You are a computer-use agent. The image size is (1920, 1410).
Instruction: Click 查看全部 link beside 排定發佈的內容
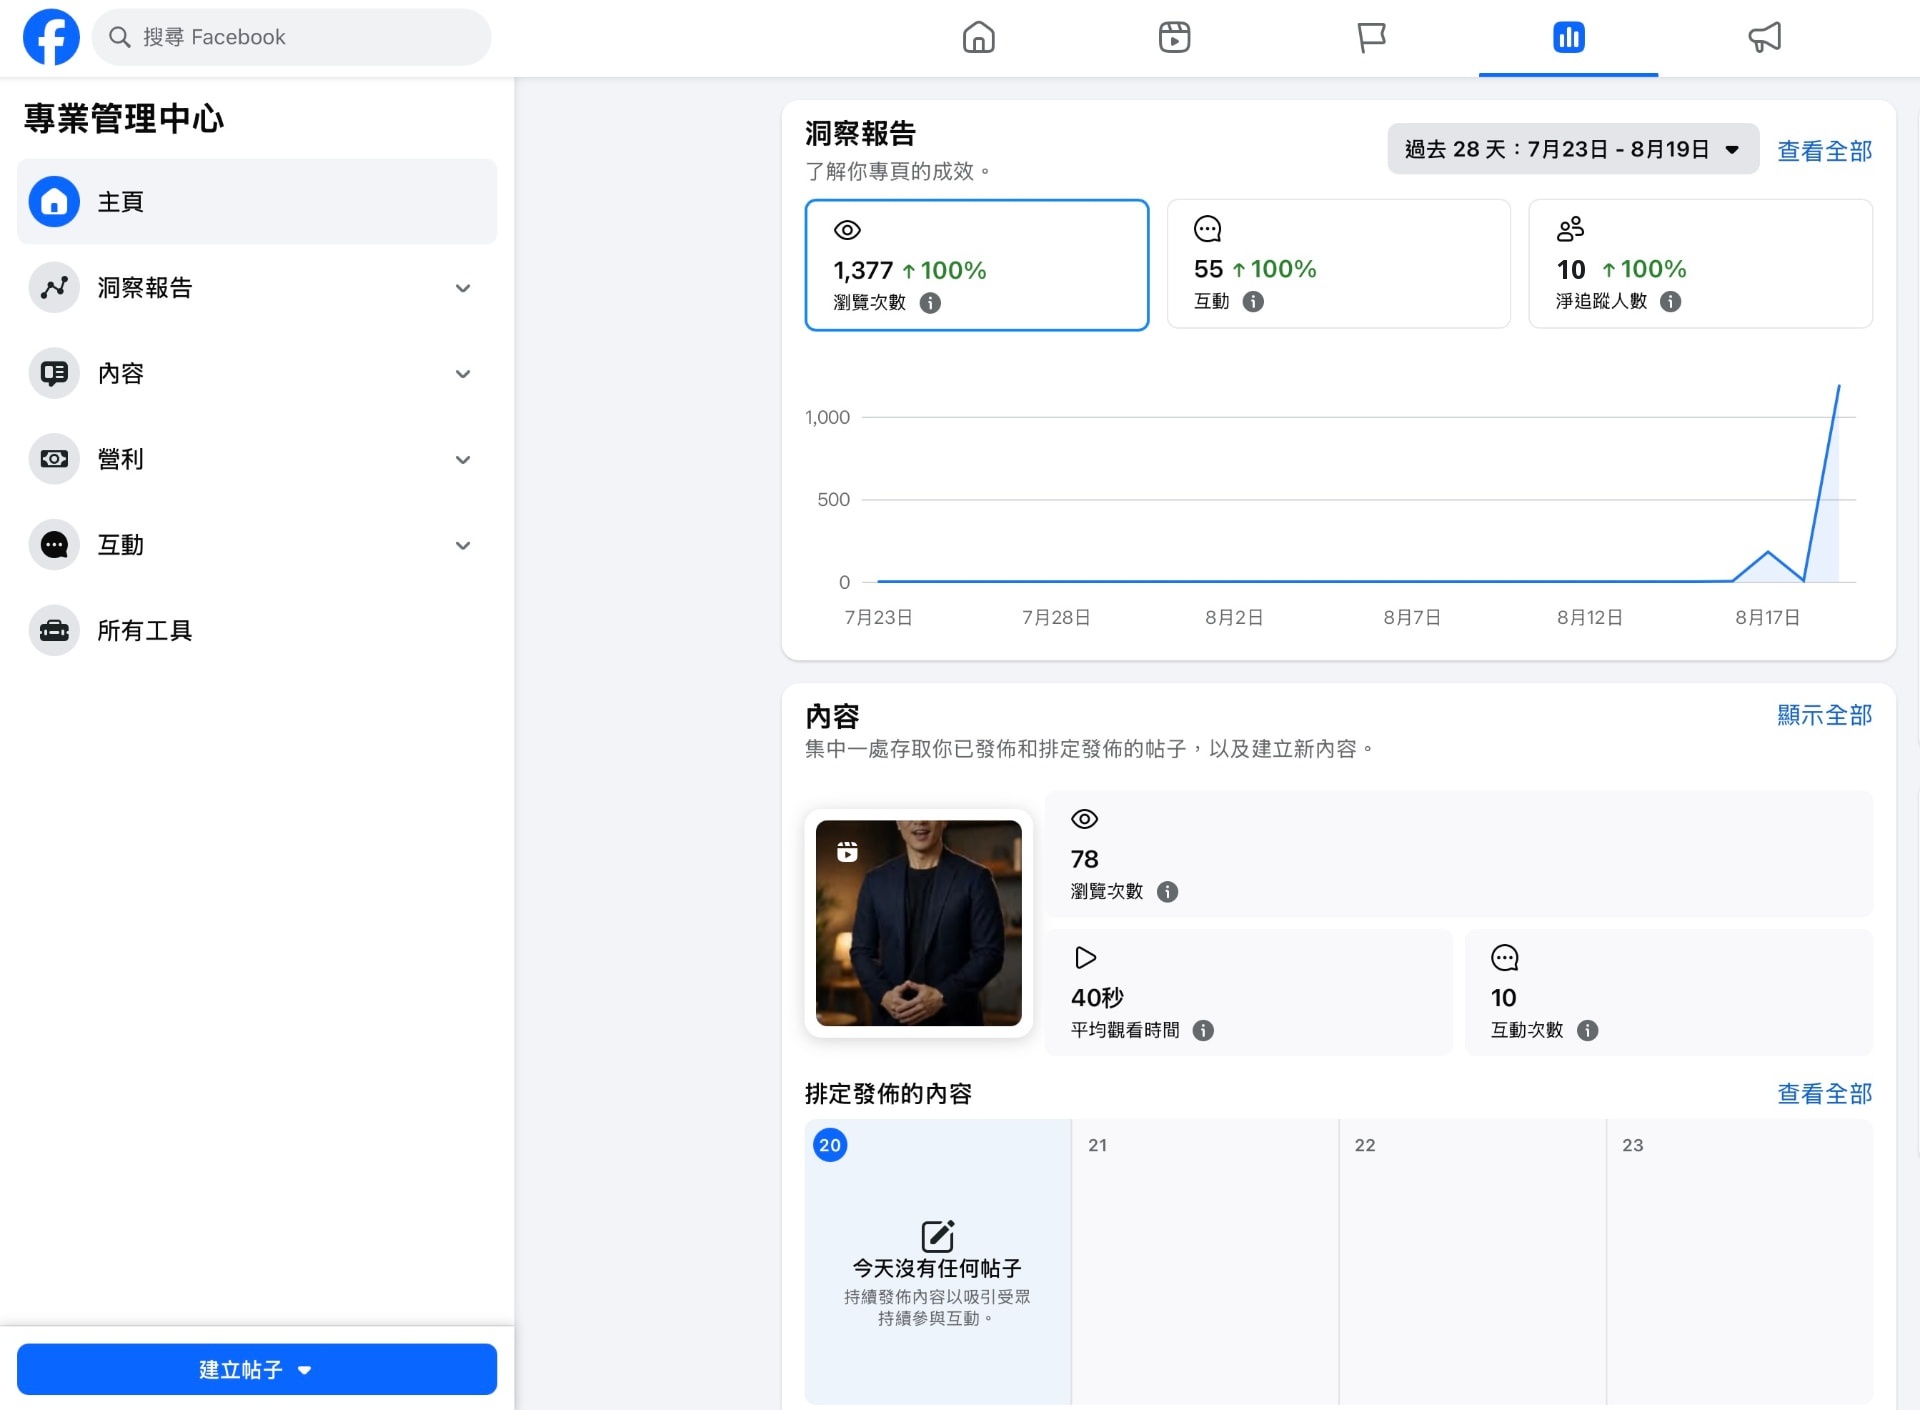(x=1824, y=1094)
